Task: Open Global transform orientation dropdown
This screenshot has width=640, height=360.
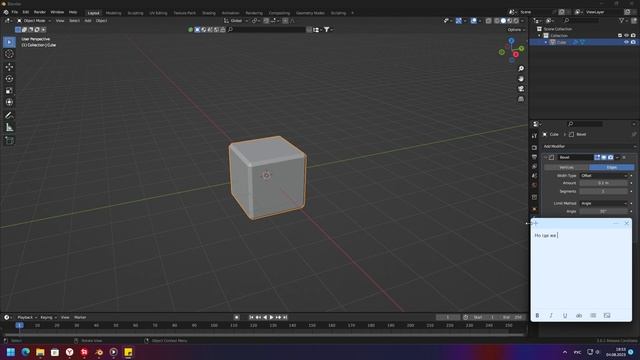Action: coord(236,21)
